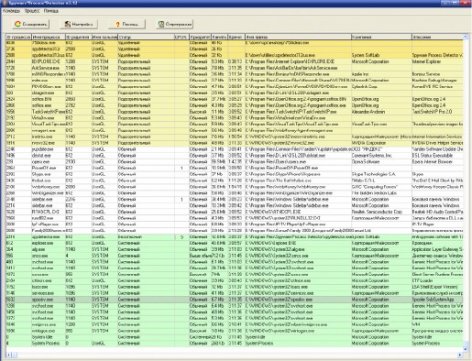
Task: Sort by the CPU% column header
Action: (182, 37)
